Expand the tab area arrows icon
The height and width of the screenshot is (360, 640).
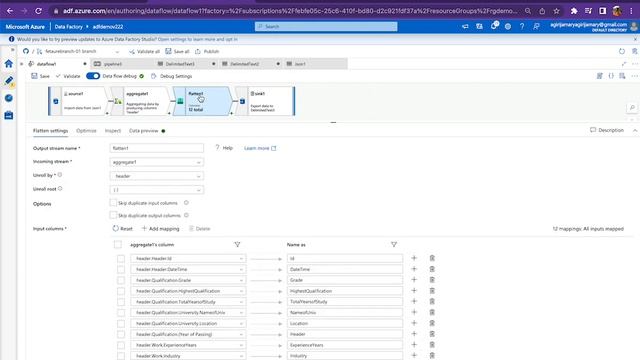click(624, 64)
